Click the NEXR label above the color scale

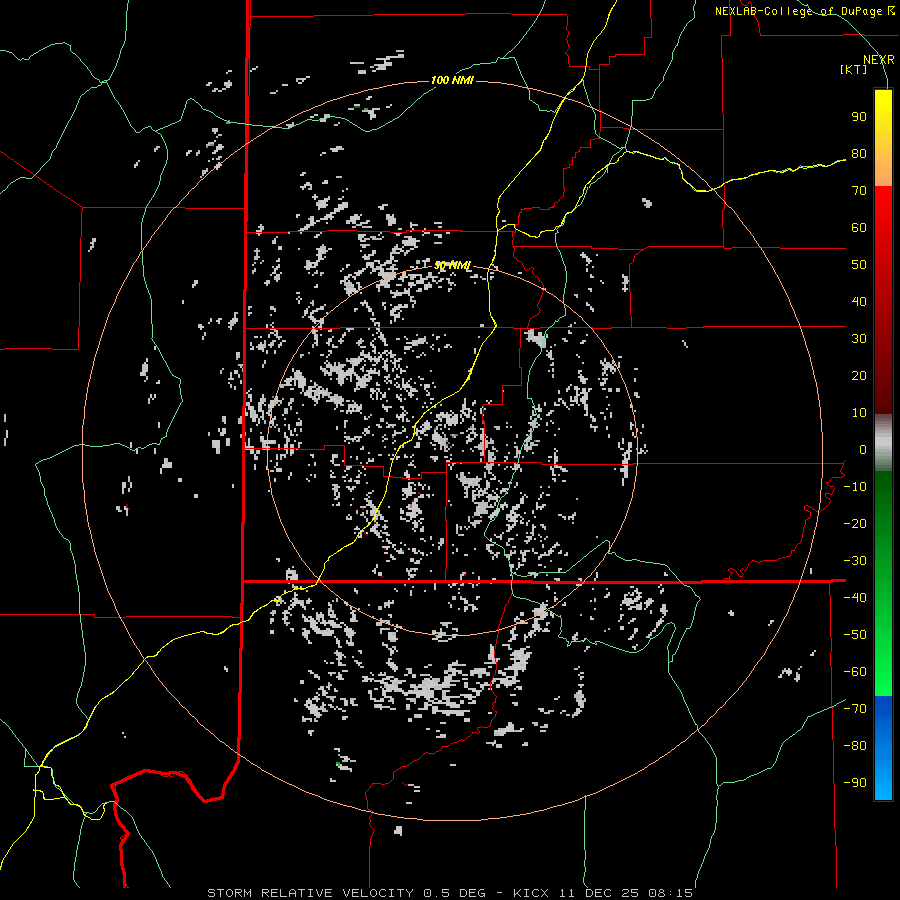pyautogui.click(x=878, y=60)
